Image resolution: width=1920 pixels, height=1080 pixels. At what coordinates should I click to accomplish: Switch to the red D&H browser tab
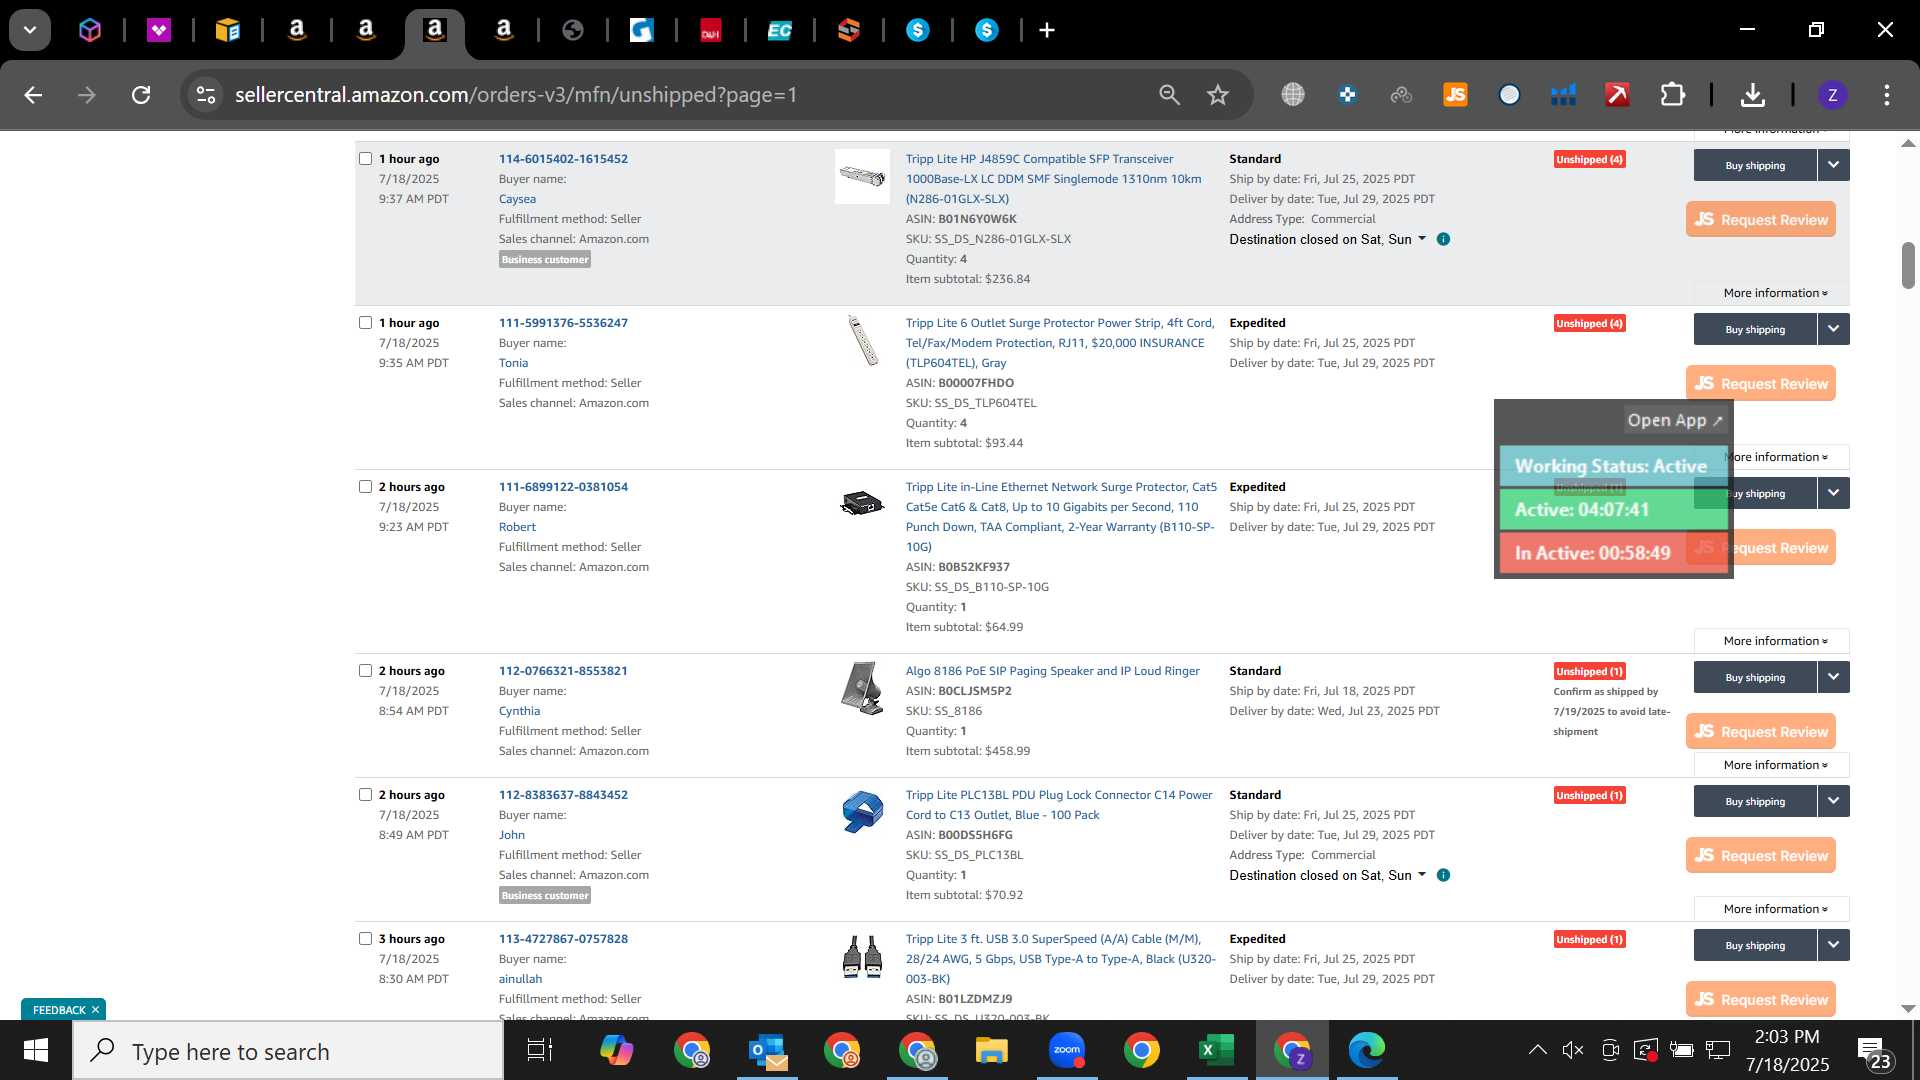[711, 30]
